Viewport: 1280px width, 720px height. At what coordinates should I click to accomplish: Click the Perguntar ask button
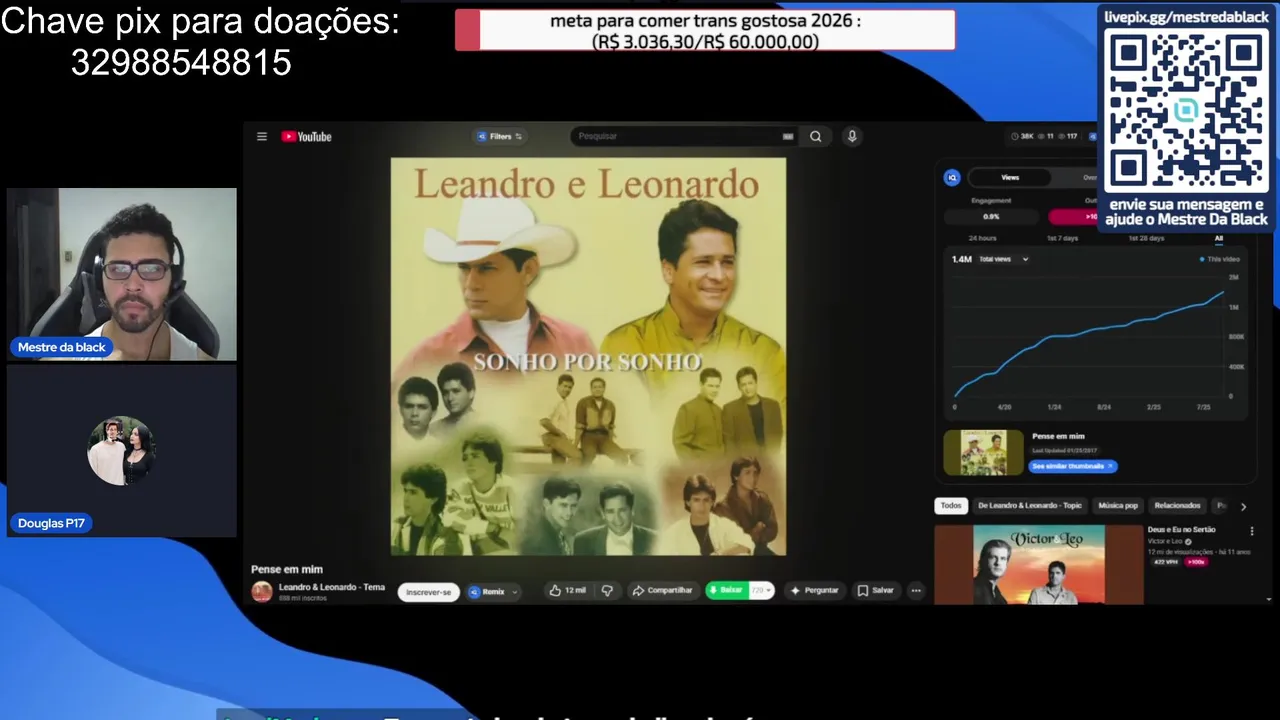[x=815, y=591]
